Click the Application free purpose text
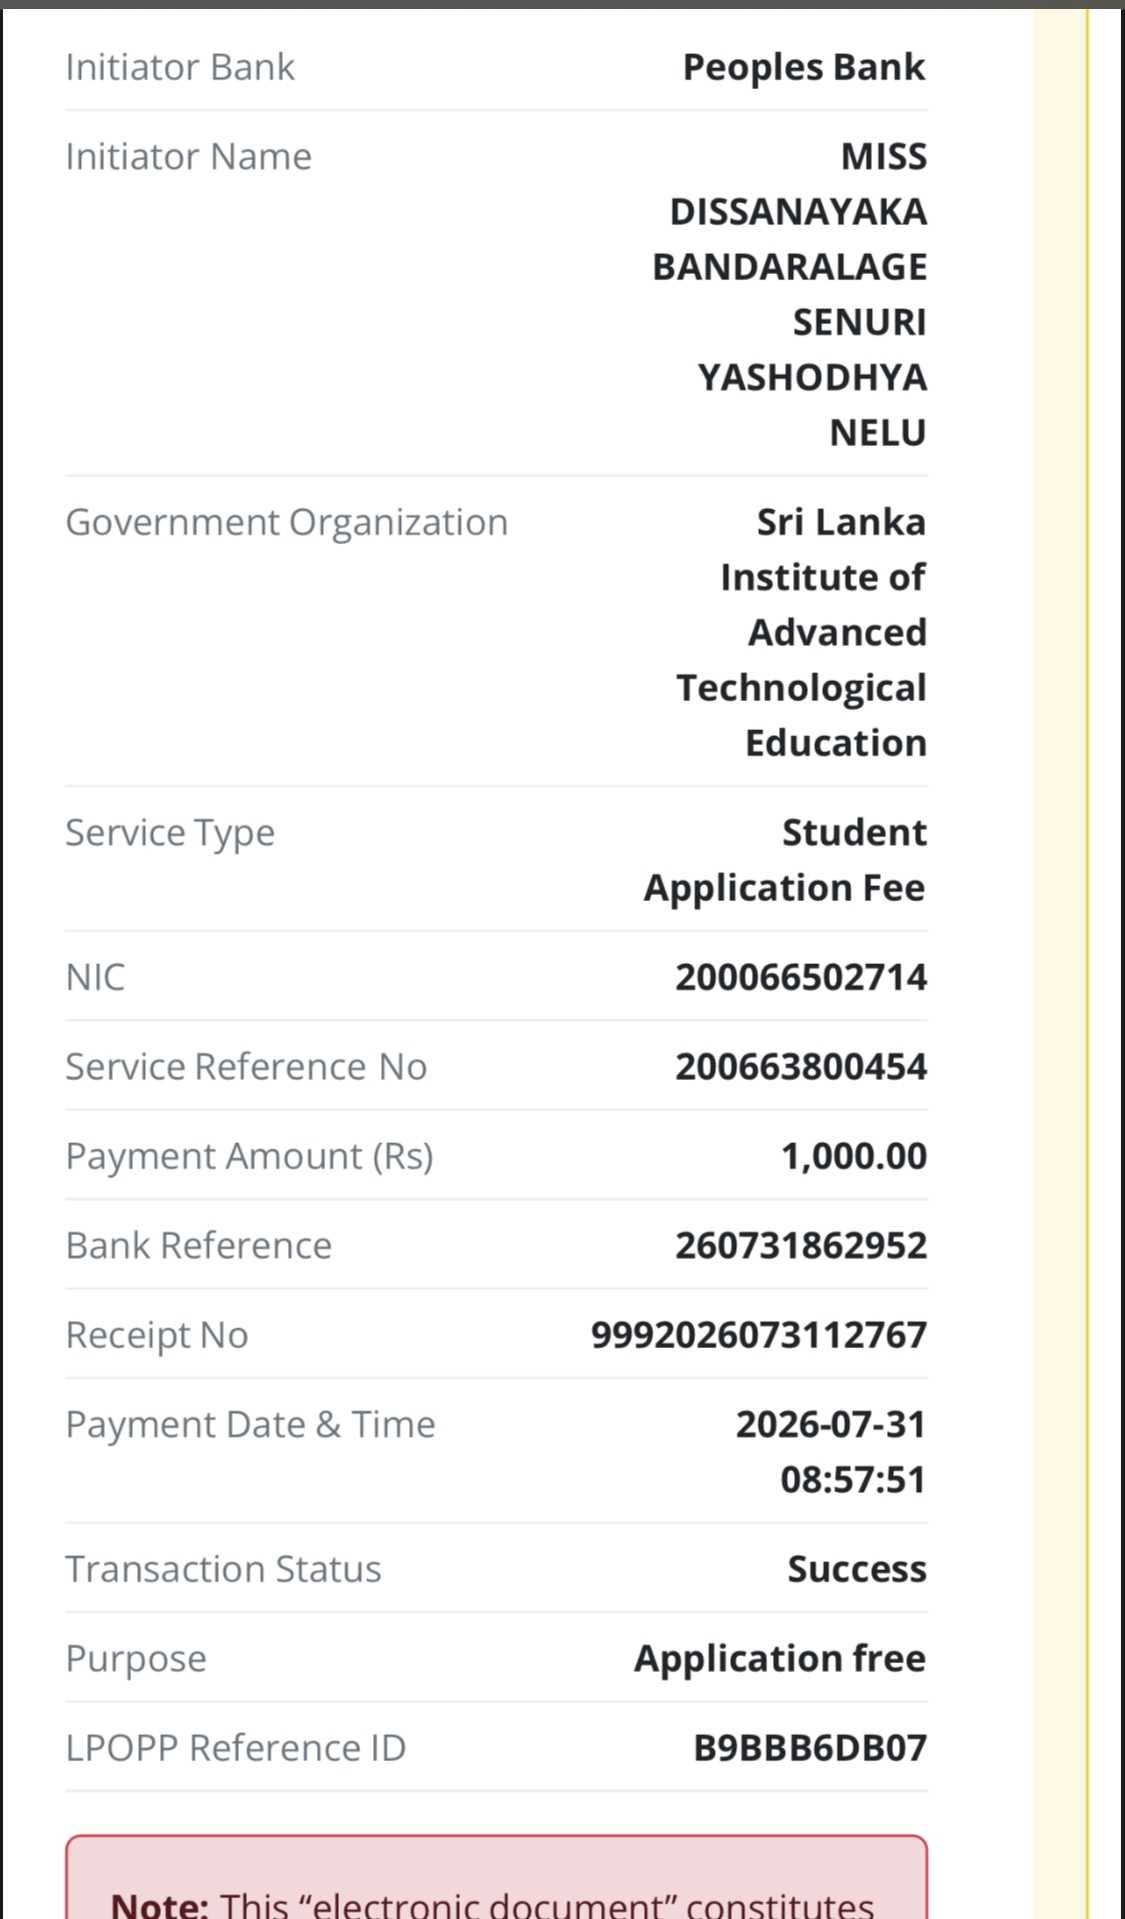This screenshot has width=1125, height=1919. tap(780, 1658)
